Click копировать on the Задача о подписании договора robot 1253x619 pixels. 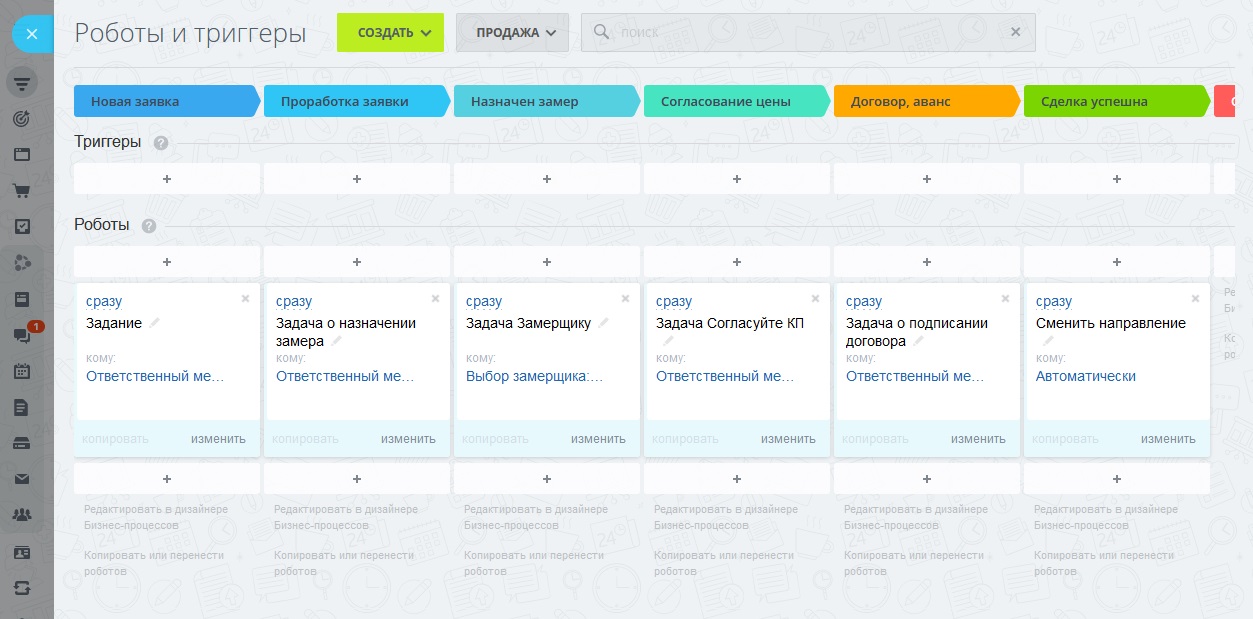(876, 439)
